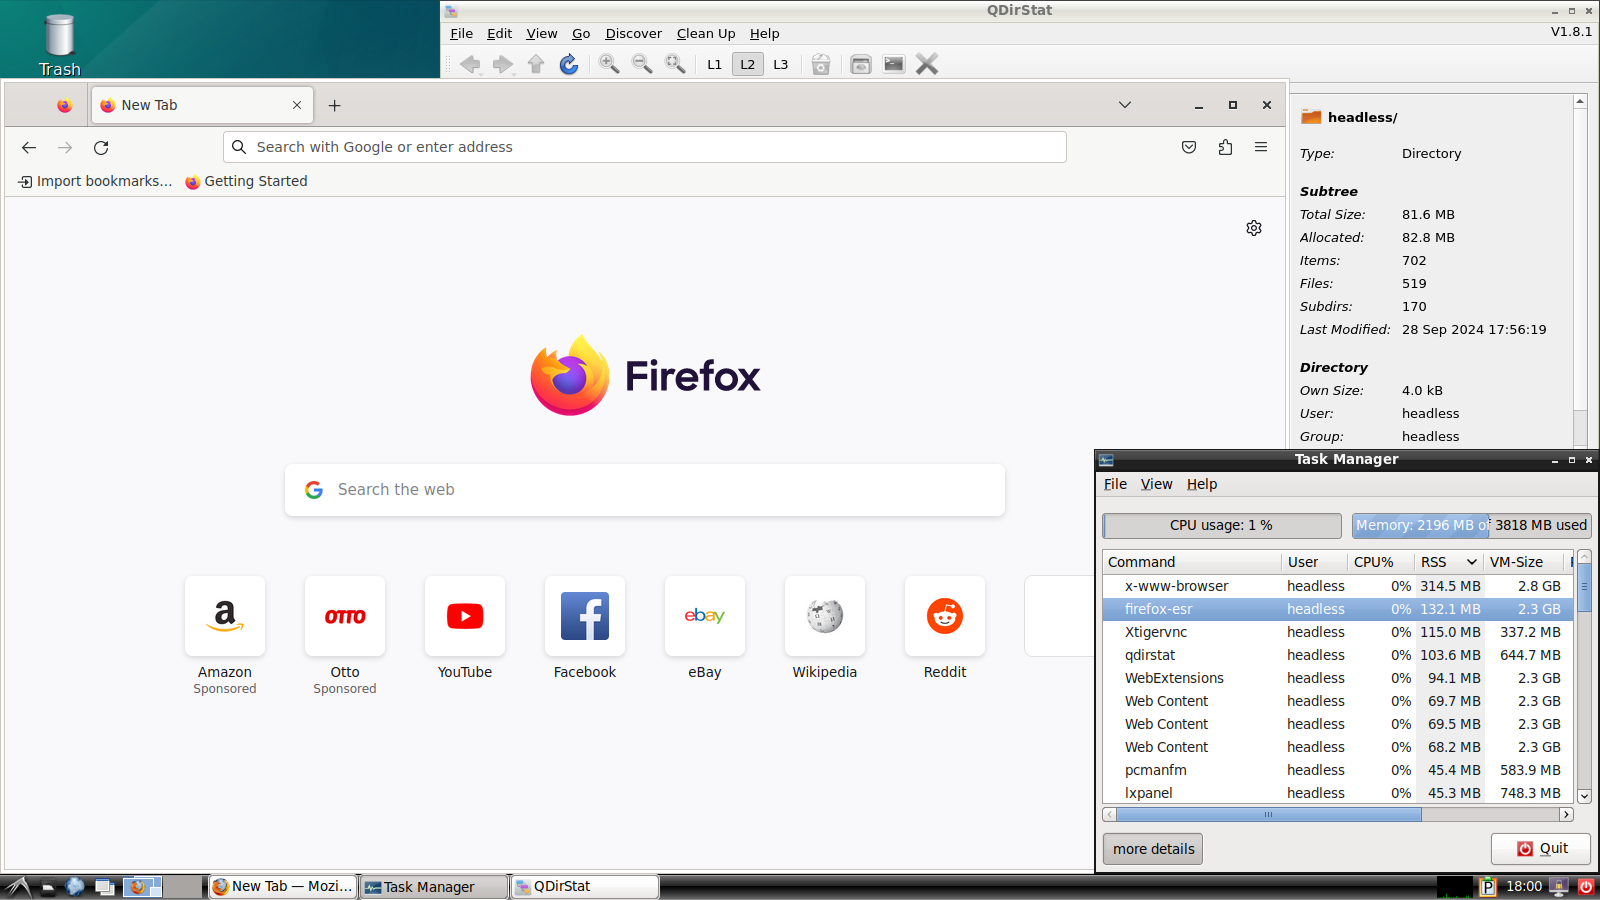Viewport: 1600px width, 900px height.
Task: Open the QDirStat Edit menu
Action: click(499, 33)
